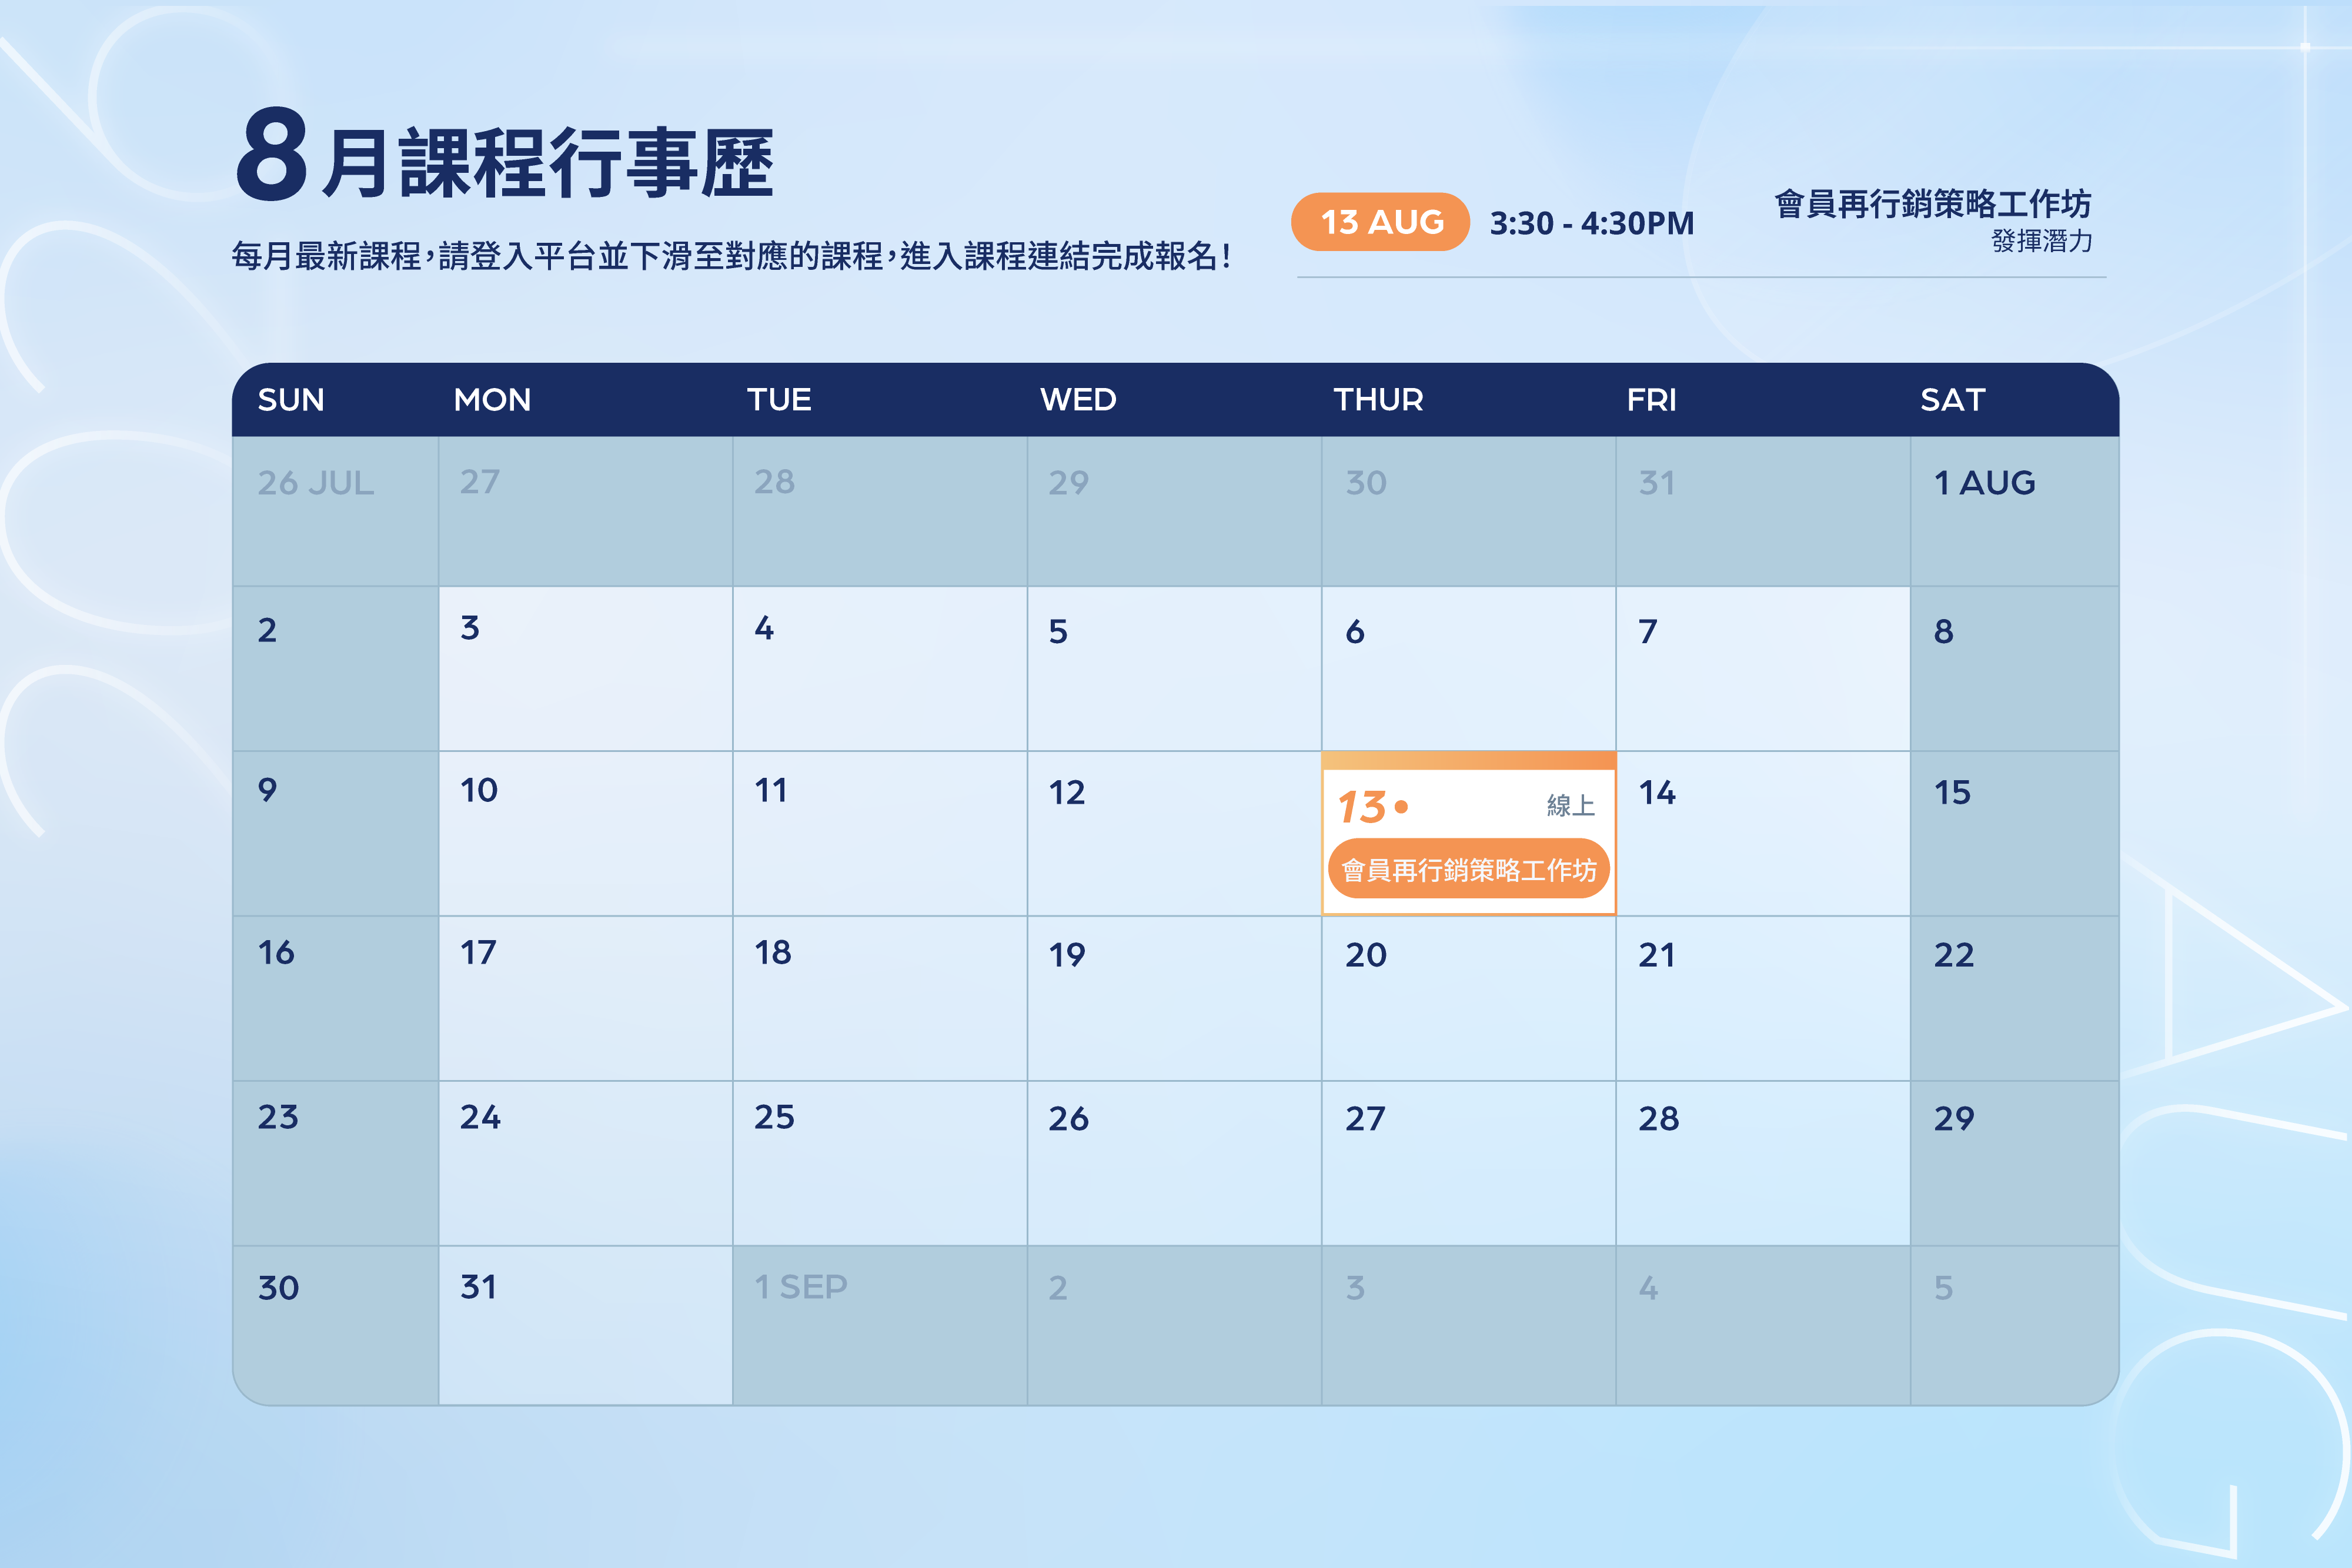
Task: Click Monday date 24
Action: (x=480, y=1116)
